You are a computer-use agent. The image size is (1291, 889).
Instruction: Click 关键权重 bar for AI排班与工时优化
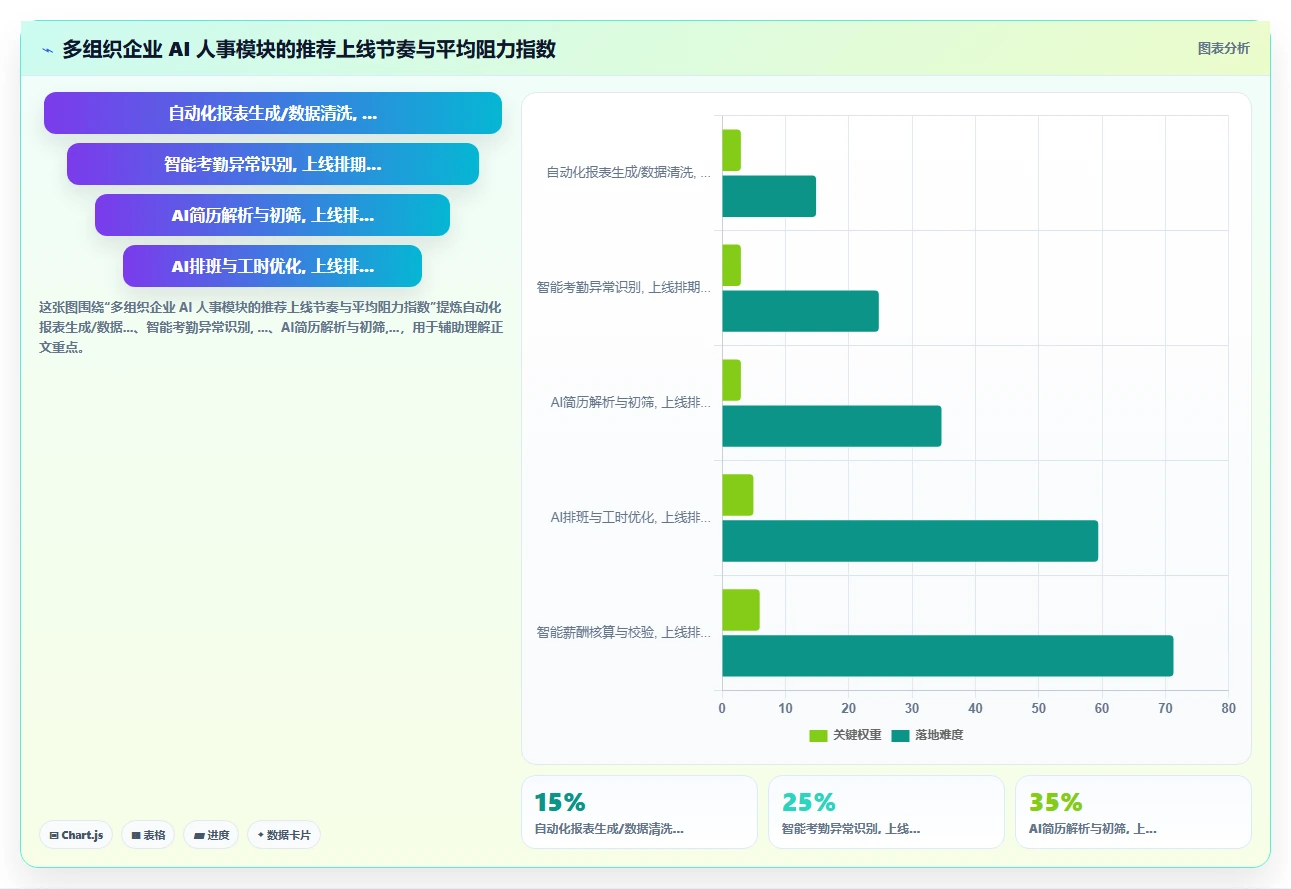point(738,495)
